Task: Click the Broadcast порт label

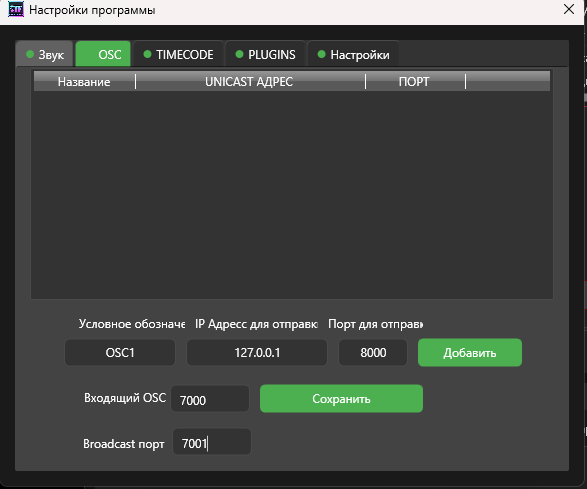Action: click(x=124, y=444)
